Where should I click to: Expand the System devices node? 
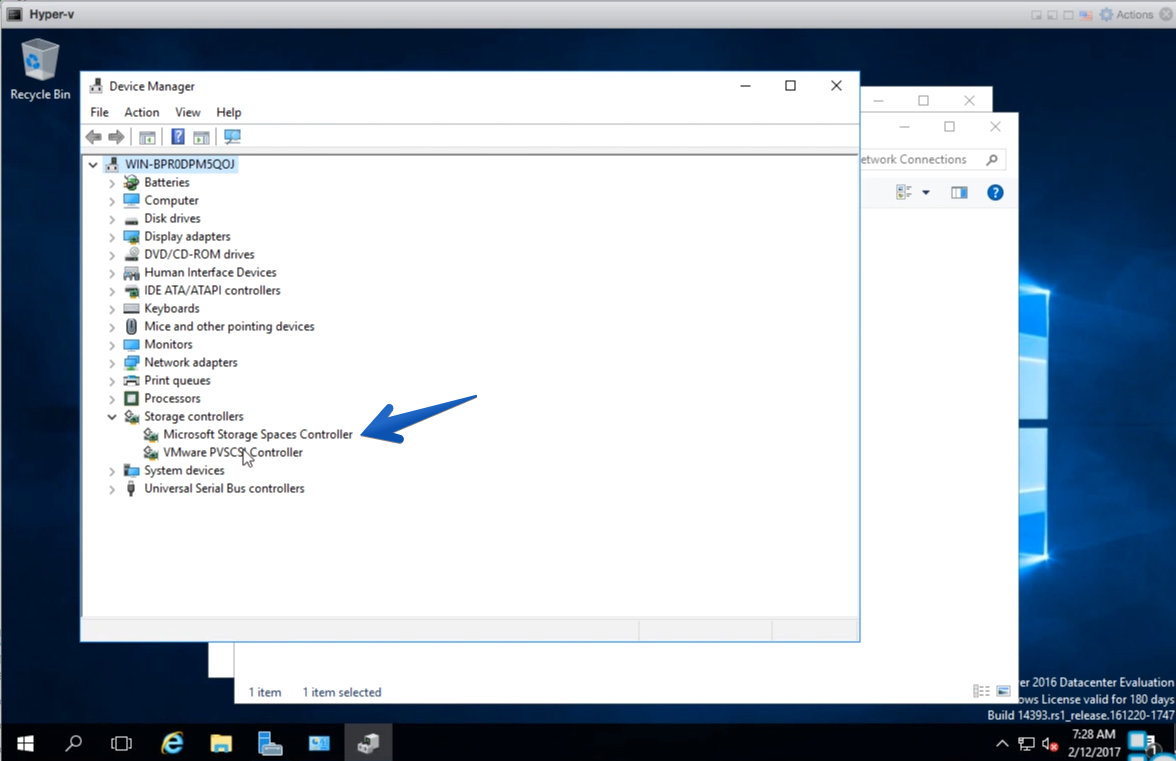[x=112, y=471]
